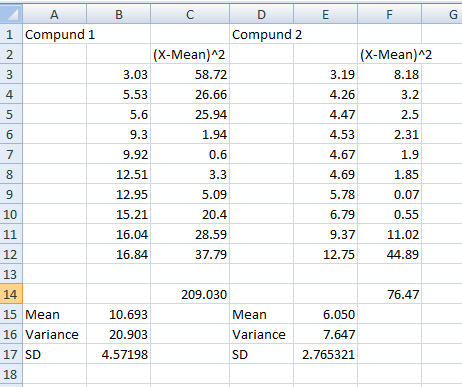Viewport: 462px width, 387px height.
Task: Select cell with value 12.95
Action: coord(118,194)
